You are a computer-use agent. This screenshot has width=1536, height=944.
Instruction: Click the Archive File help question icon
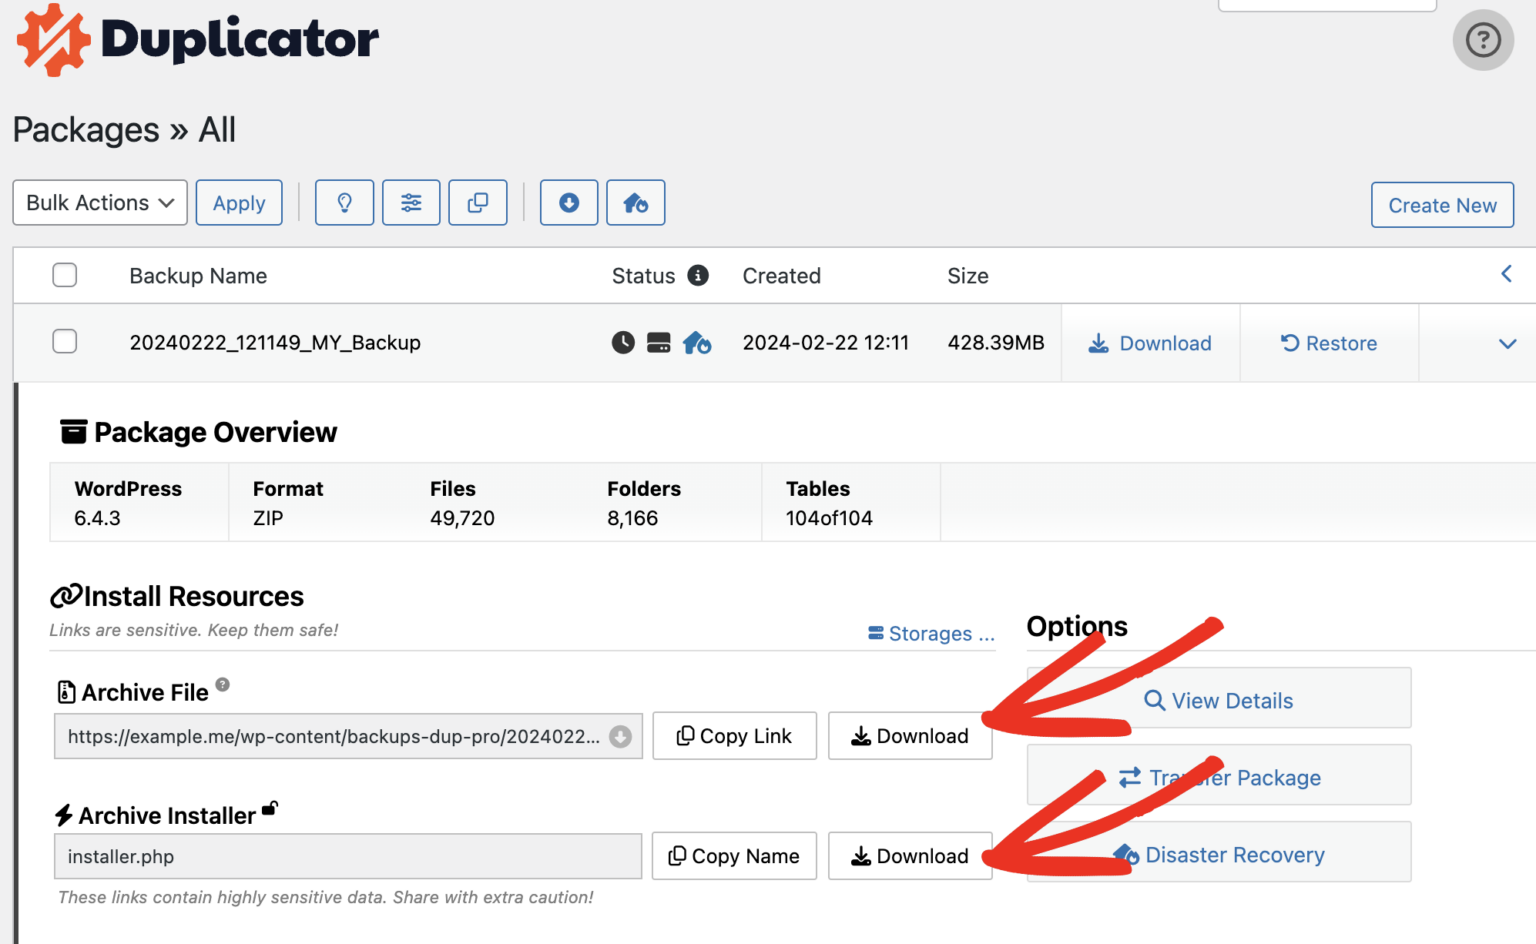223,684
